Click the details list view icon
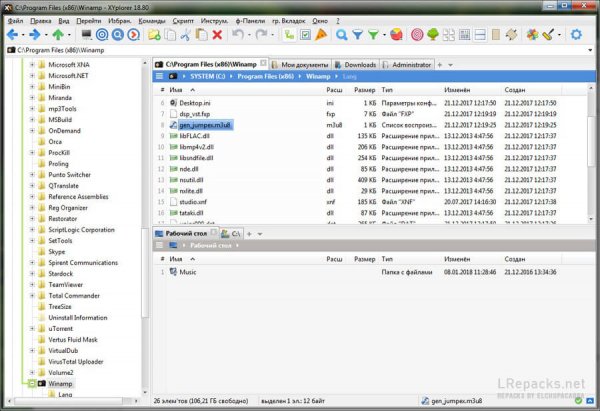The width and height of the screenshot is (600, 411). click(x=465, y=35)
